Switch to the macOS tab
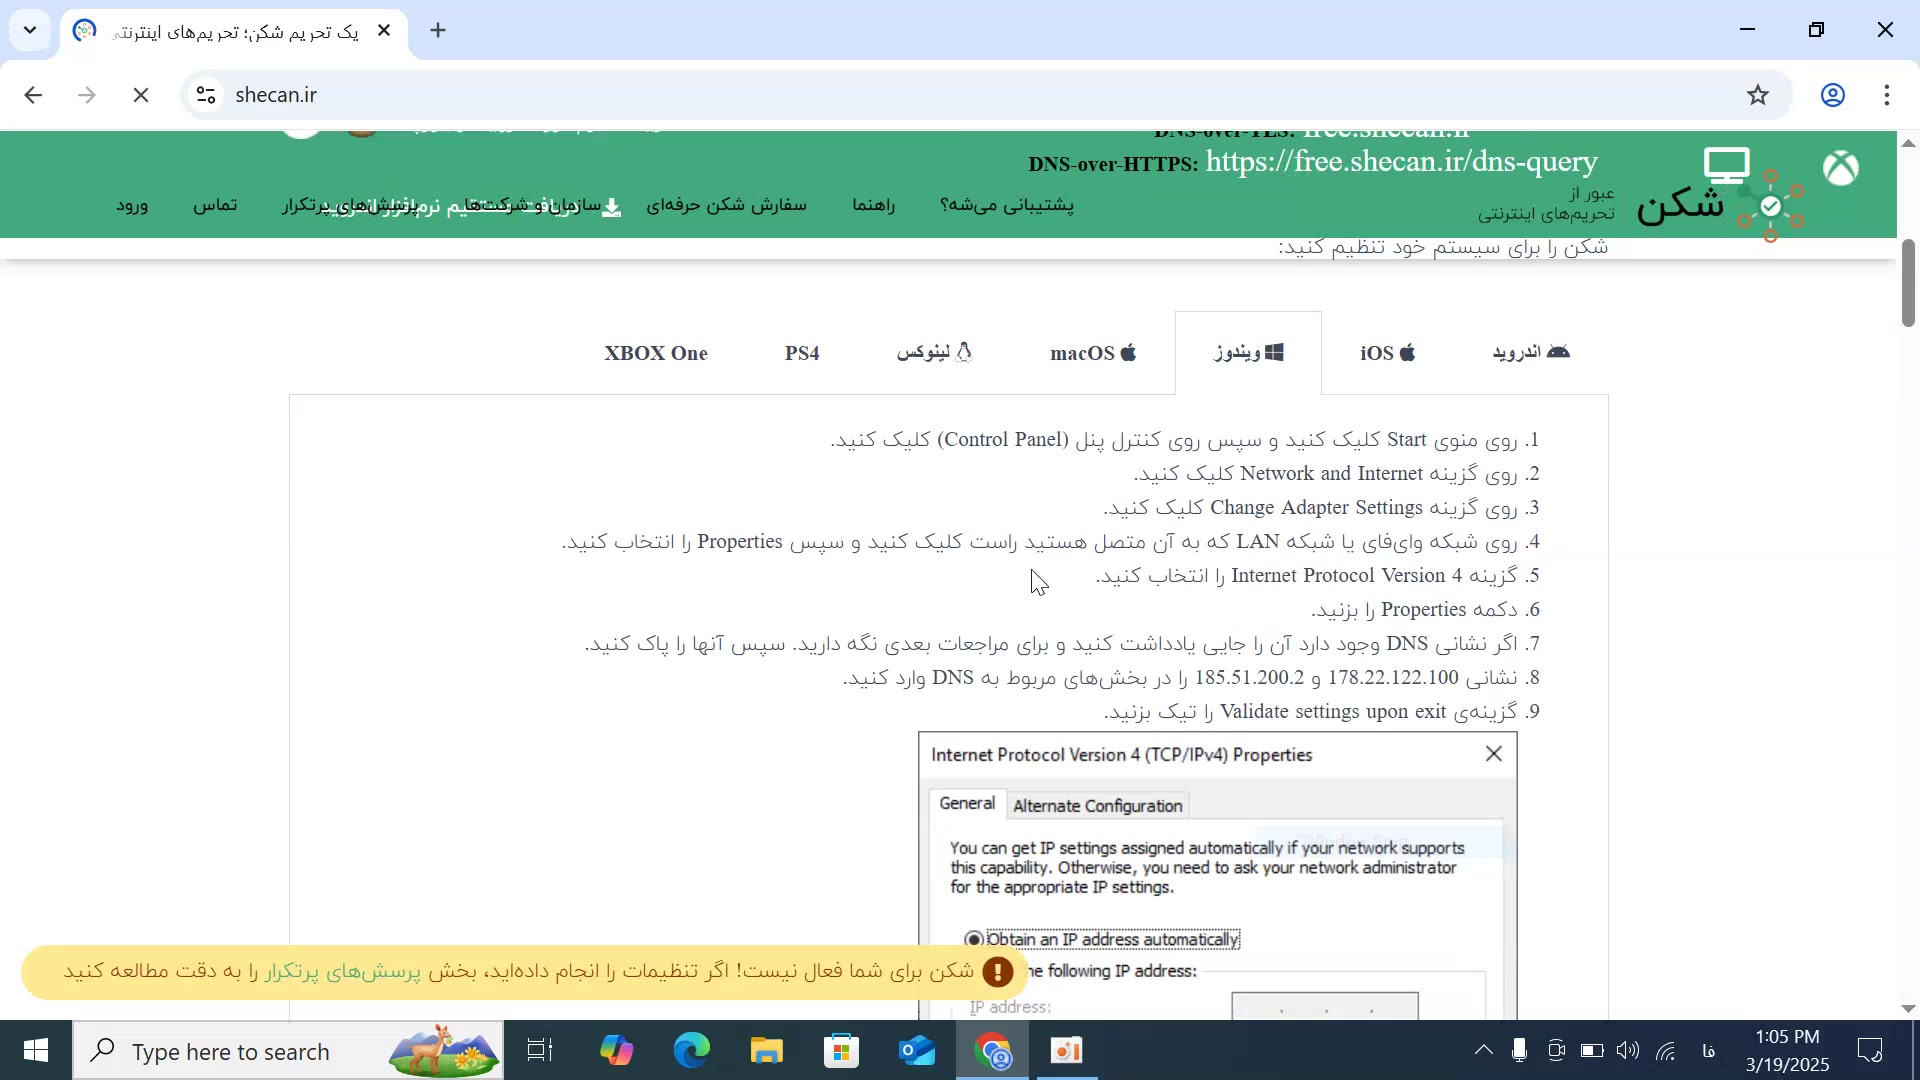1920x1080 pixels. point(1093,353)
